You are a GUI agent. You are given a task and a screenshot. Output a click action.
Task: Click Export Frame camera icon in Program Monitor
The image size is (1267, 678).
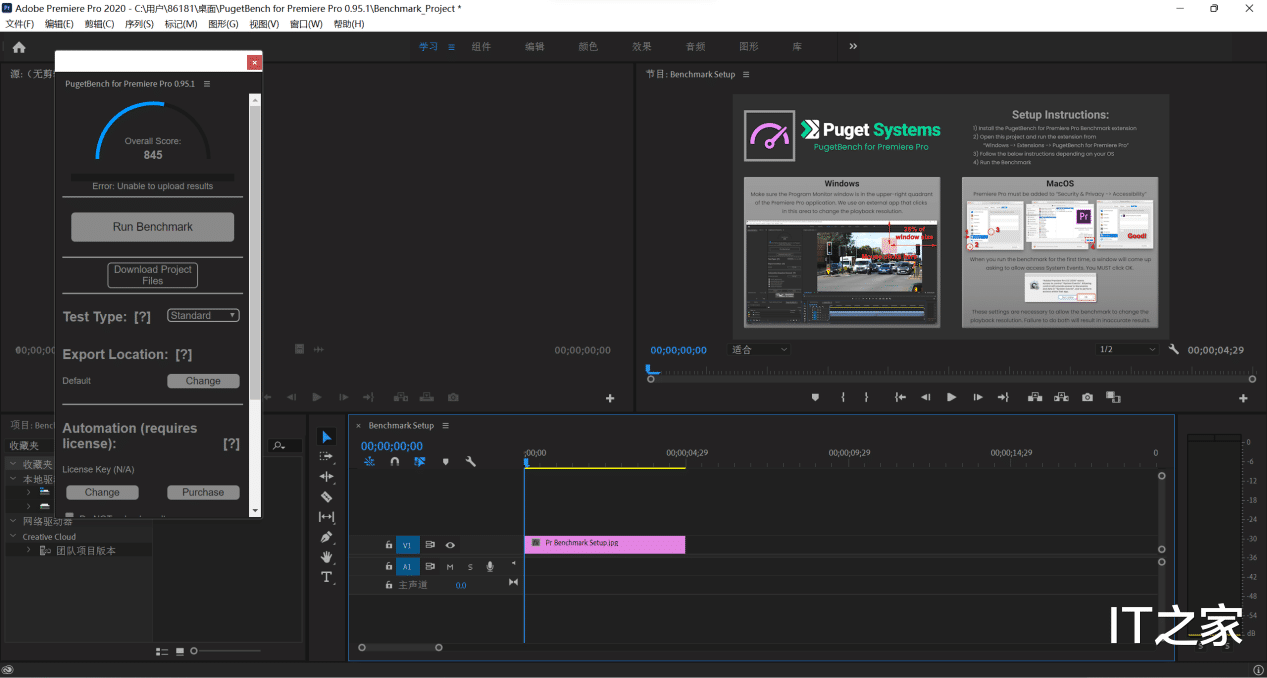[x=1087, y=397]
